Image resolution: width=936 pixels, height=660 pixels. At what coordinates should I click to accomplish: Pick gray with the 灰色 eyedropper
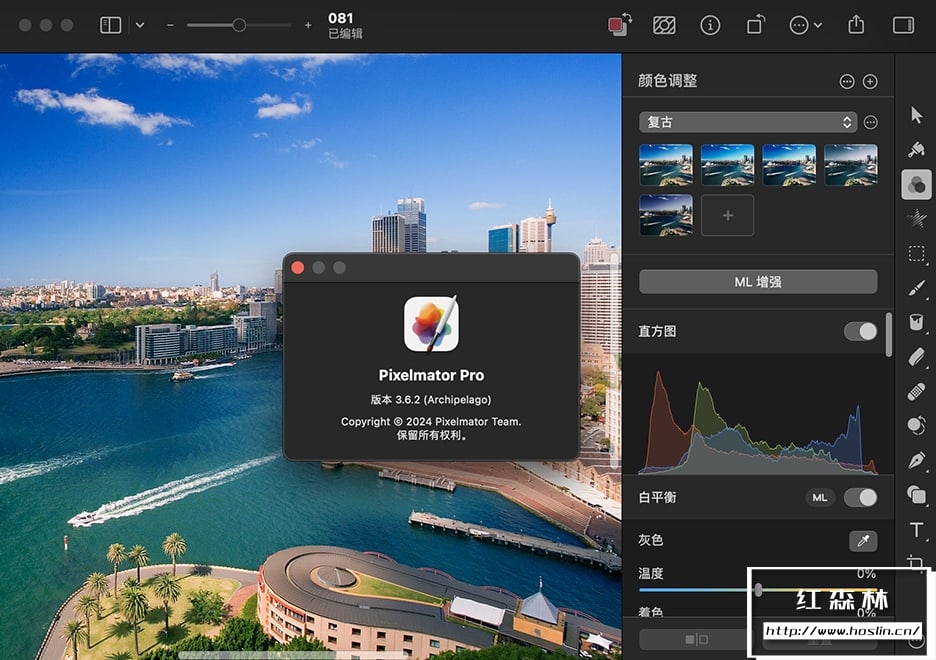coord(863,541)
